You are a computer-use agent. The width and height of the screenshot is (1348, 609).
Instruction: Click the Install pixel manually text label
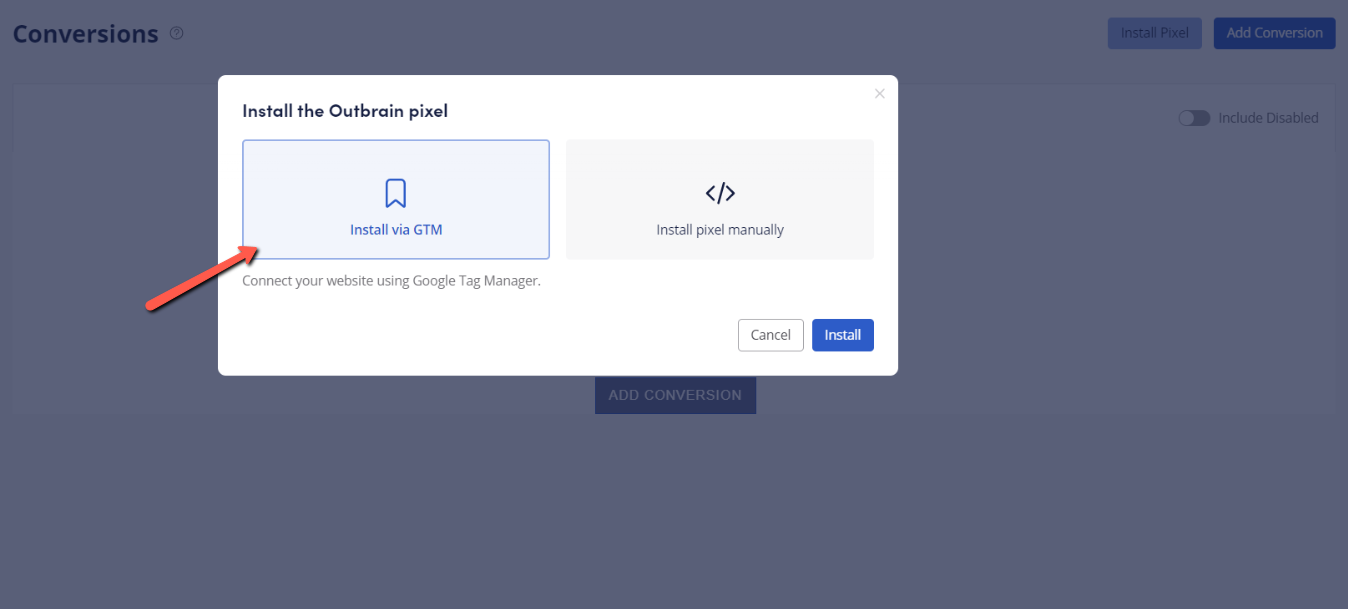coord(720,230)
